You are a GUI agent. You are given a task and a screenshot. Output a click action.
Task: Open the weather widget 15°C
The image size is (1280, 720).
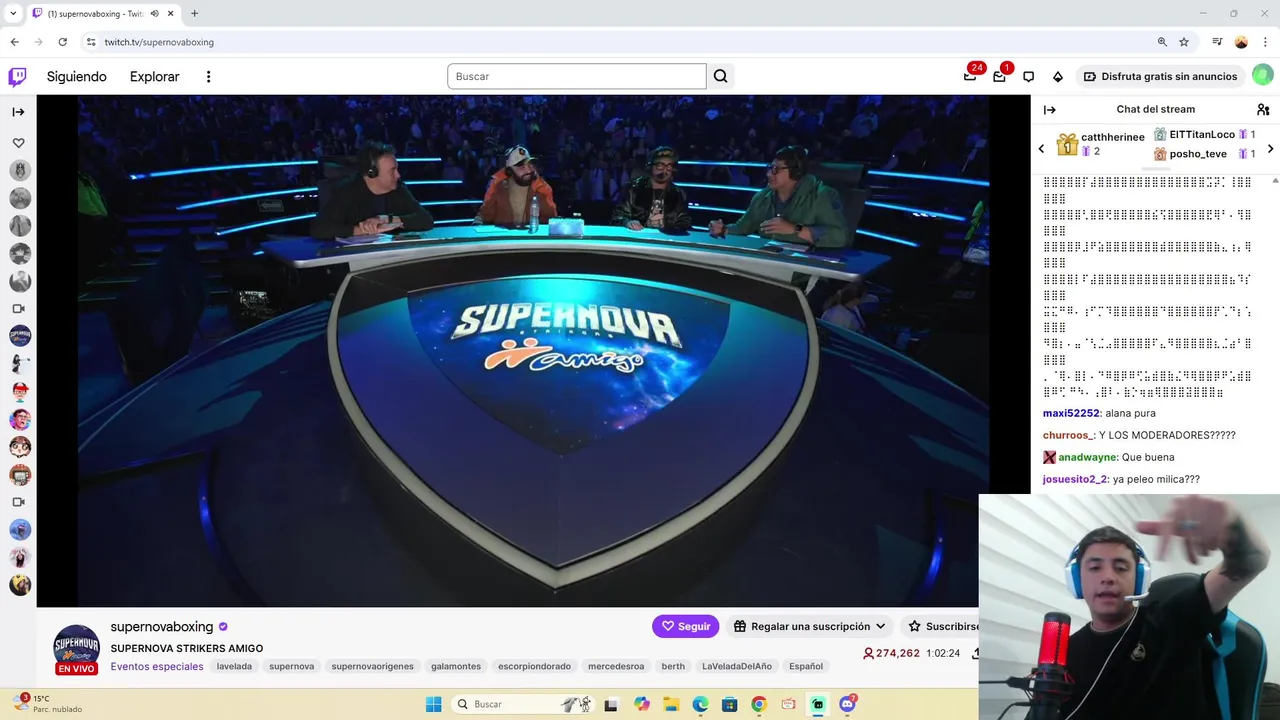pos(45,704)
